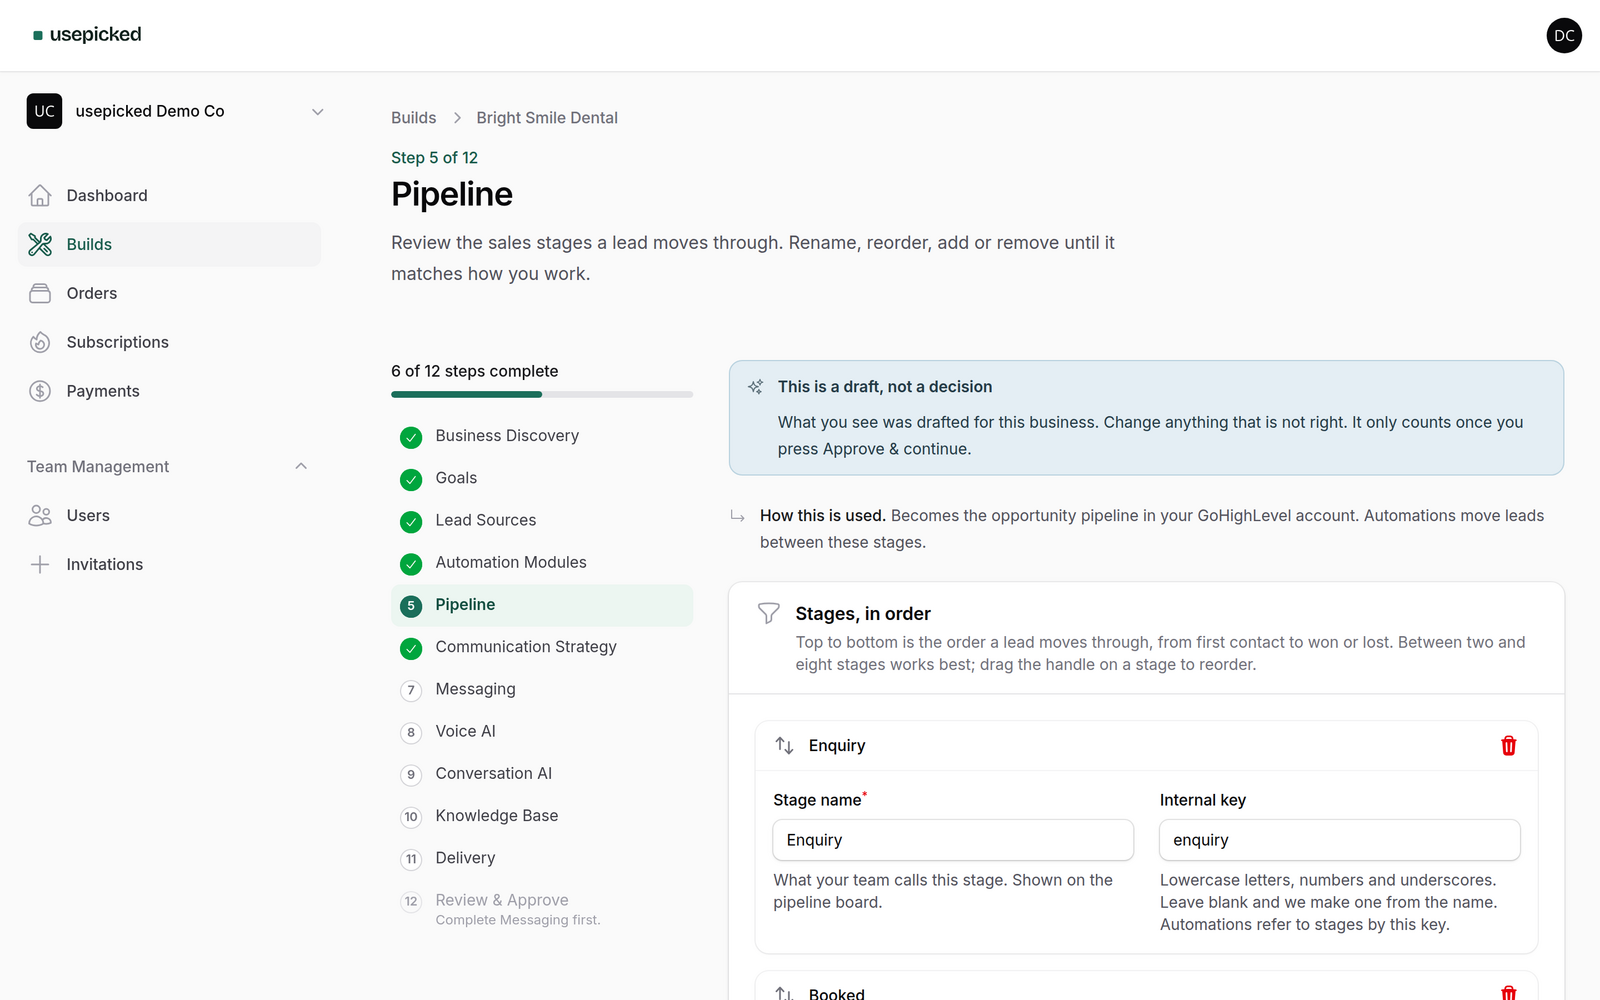Click the reorder handle on the Booked stage
Image resolution: width=1600 pixels, height=1000 pixels.
[784, 993]
